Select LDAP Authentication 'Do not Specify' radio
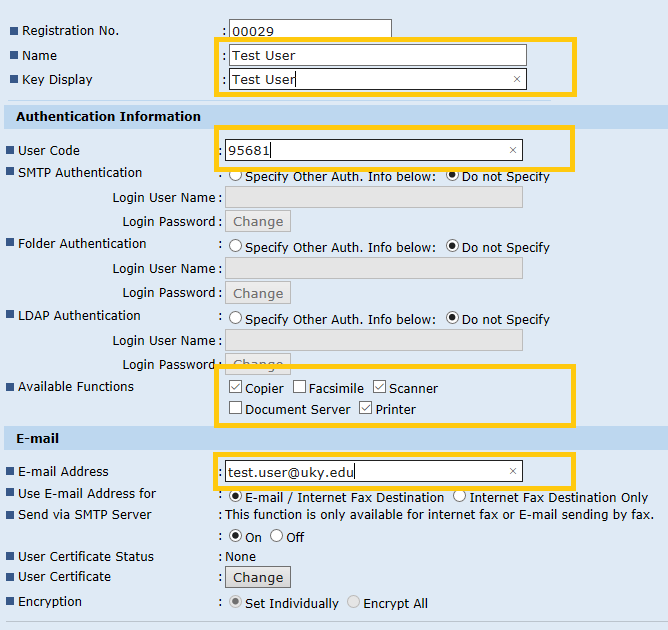 point(452,318)
